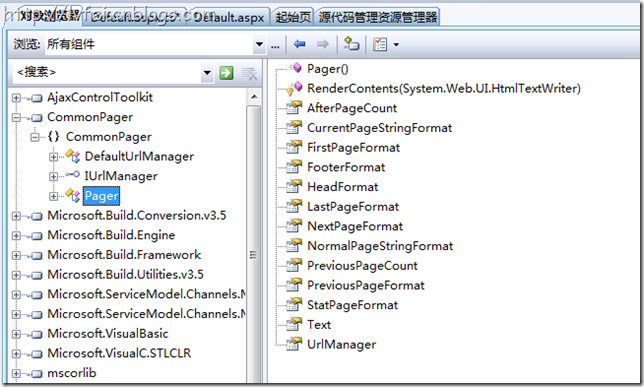The width and height of the screenshot is (644, 387).
Task: Click the forward navigation arrow icon
Action: [323, 44]
